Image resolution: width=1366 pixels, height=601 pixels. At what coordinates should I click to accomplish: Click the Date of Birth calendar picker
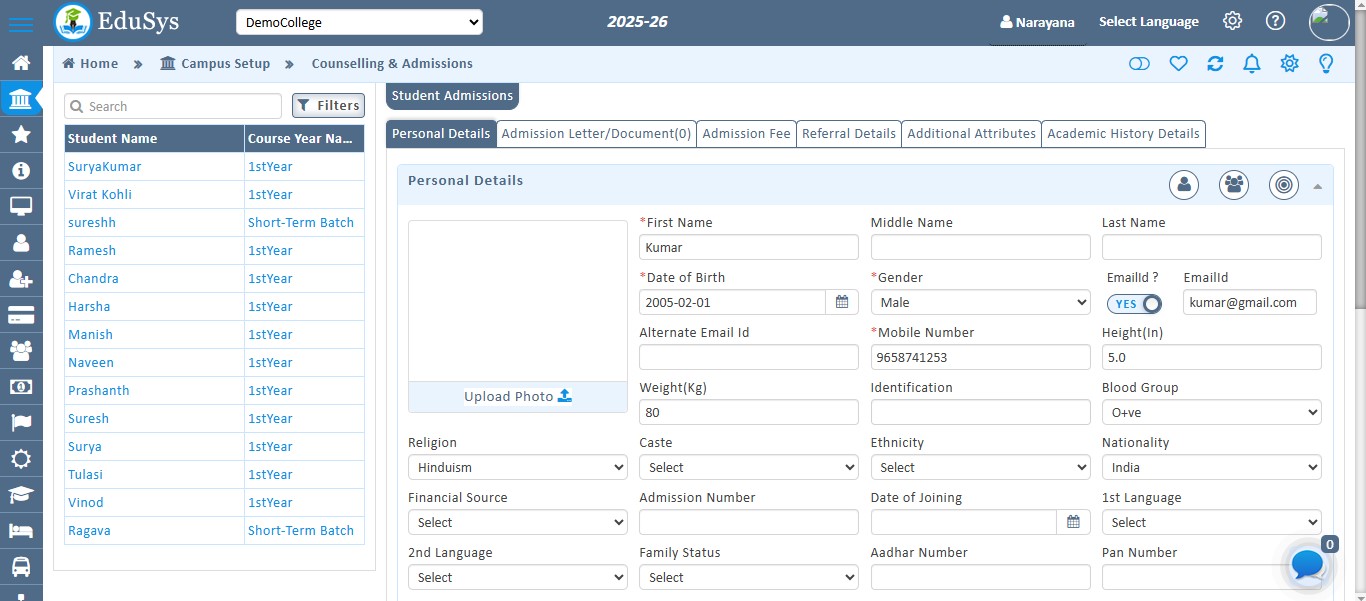842,302
